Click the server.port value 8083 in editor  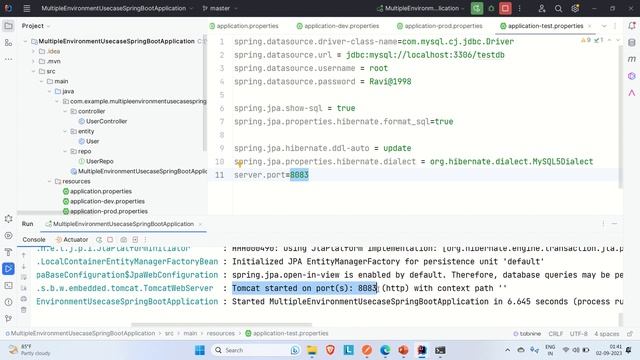(x=299, y=175)
